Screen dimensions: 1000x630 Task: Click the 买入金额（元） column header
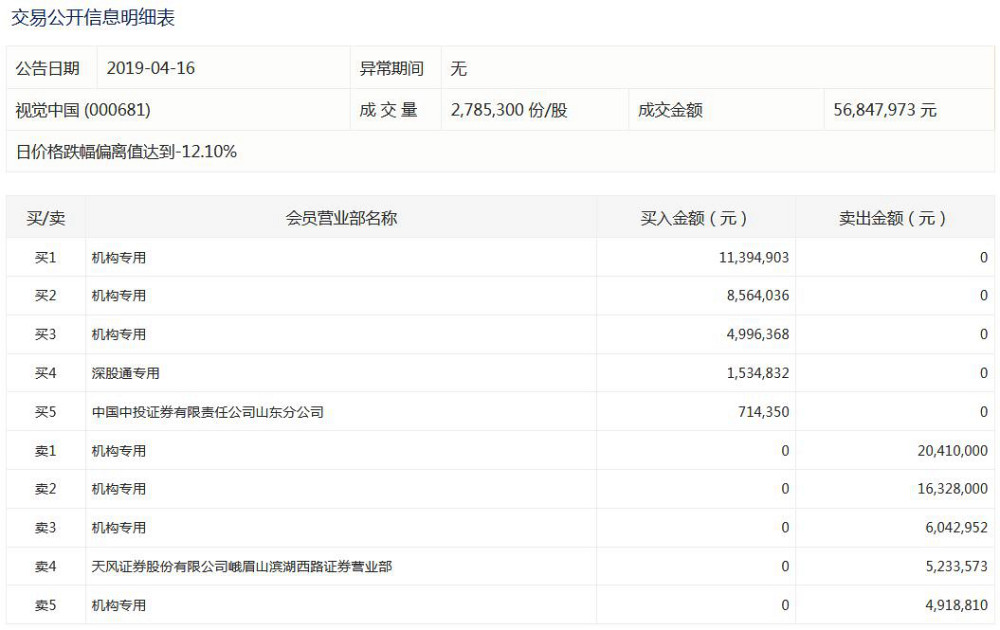(x=694, y=218)
